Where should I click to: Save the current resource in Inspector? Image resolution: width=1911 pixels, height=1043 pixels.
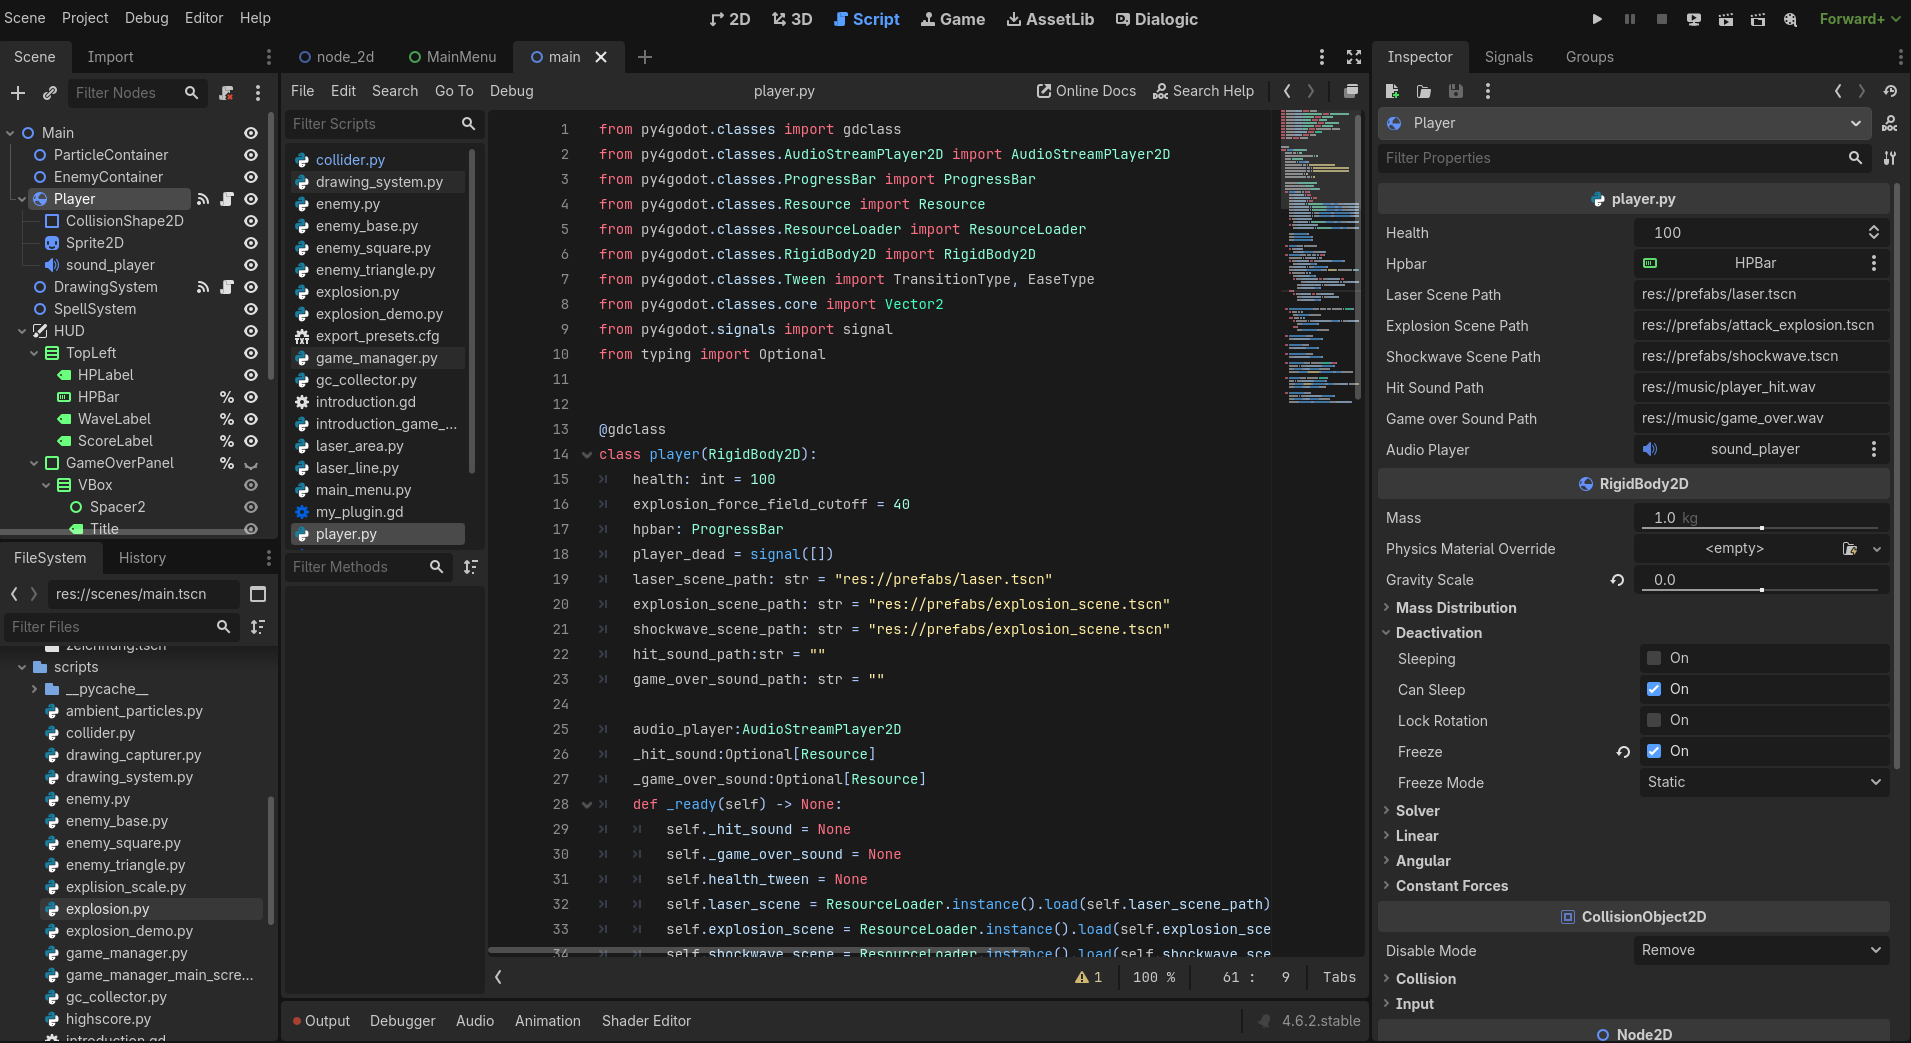(x=1456, y=91)
